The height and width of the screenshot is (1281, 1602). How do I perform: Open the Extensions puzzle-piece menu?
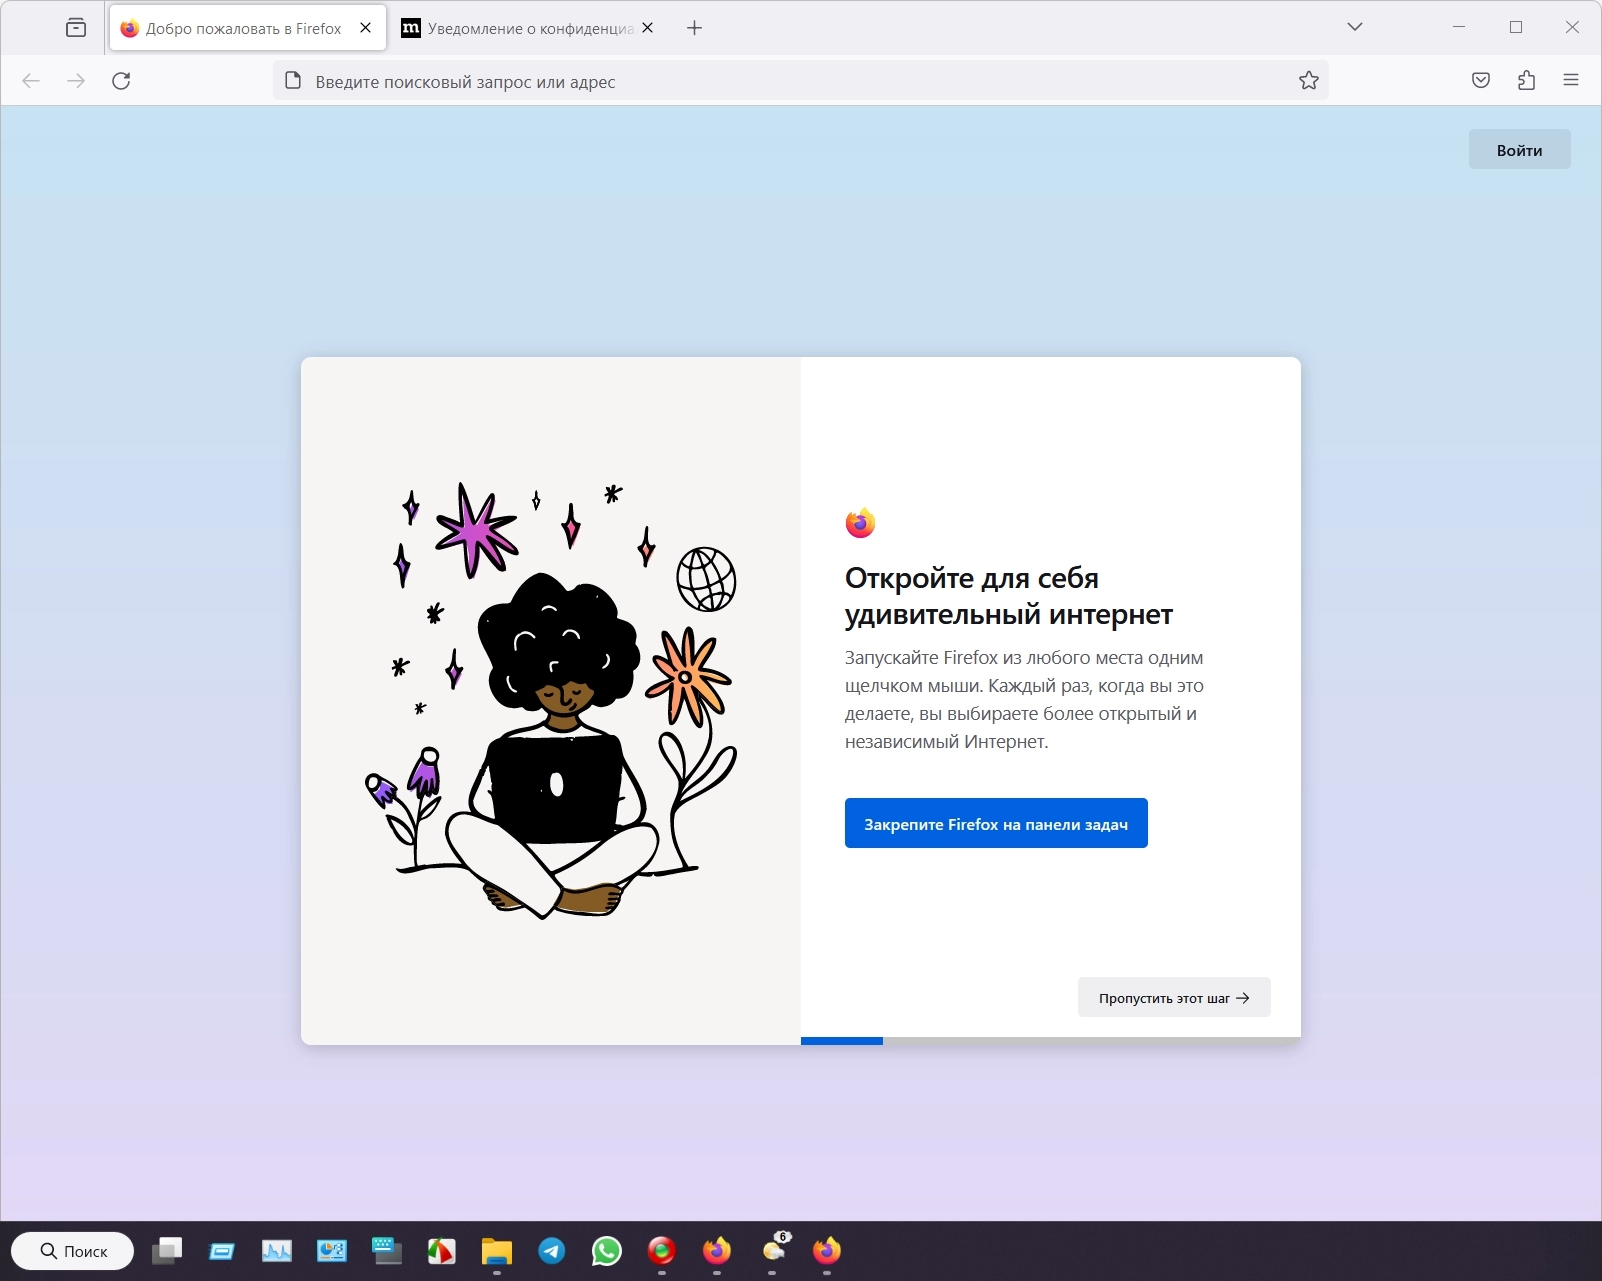click(x=1526, y=81)
